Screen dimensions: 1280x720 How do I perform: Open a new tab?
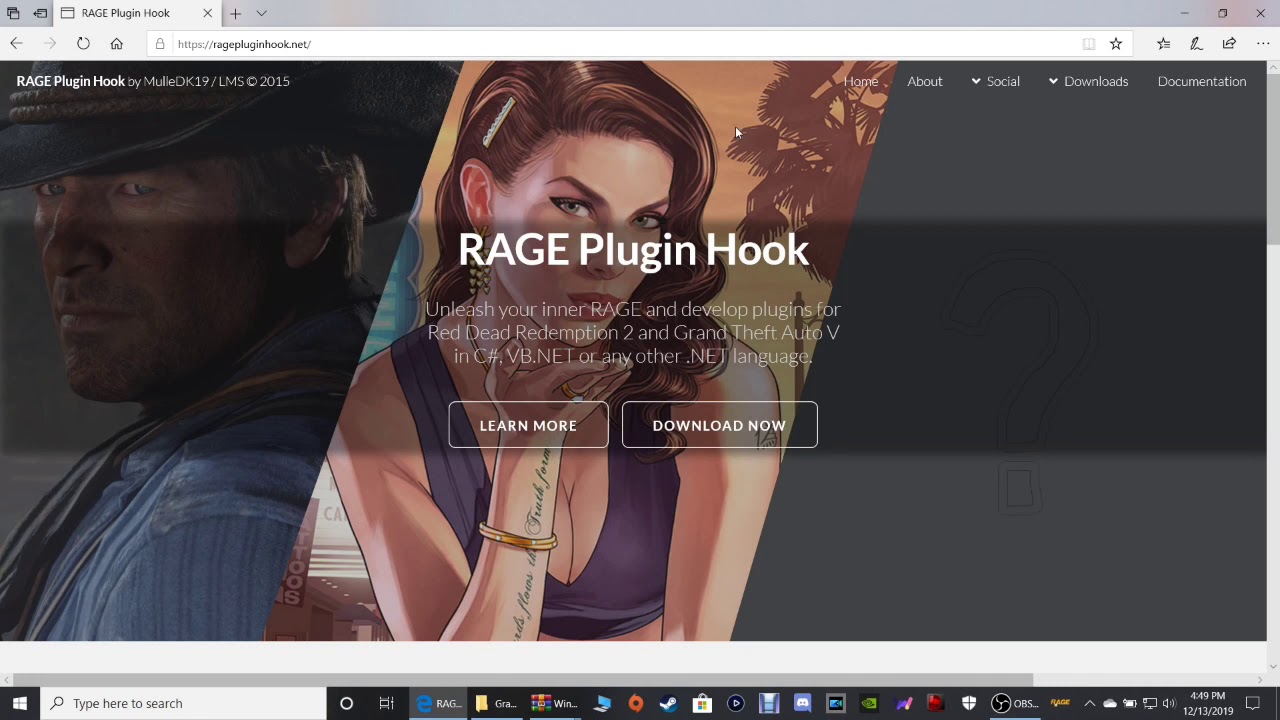[x=235, y=13]
